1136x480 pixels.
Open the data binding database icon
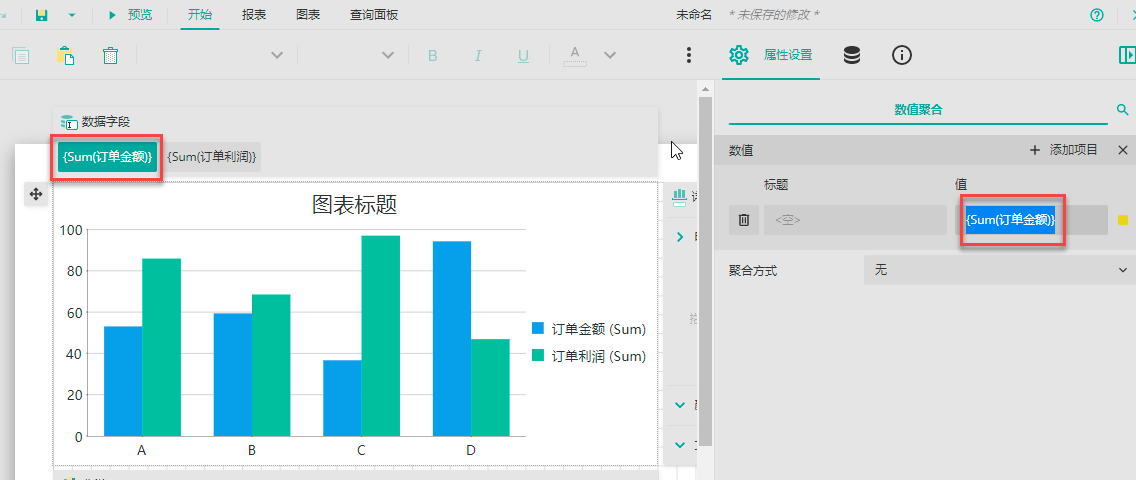point(851,56)
